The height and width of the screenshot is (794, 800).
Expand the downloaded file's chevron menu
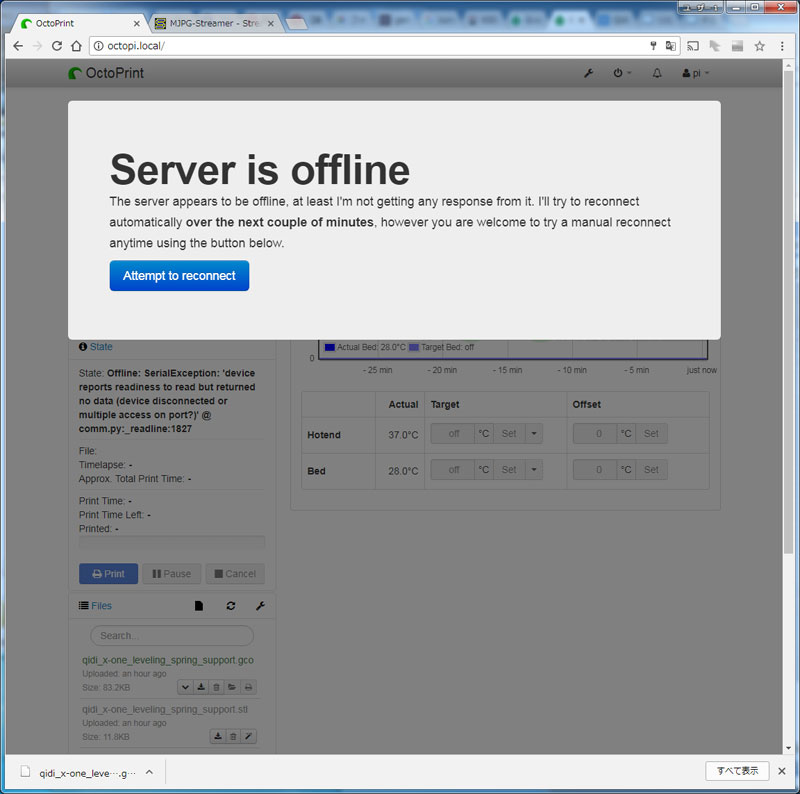pos(149,772)
